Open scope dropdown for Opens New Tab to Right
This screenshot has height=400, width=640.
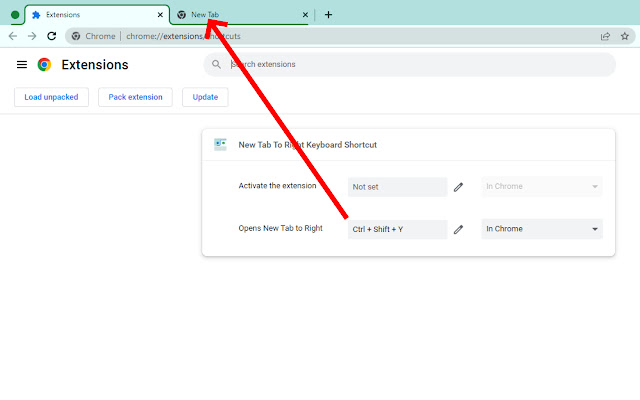point(542,229)
